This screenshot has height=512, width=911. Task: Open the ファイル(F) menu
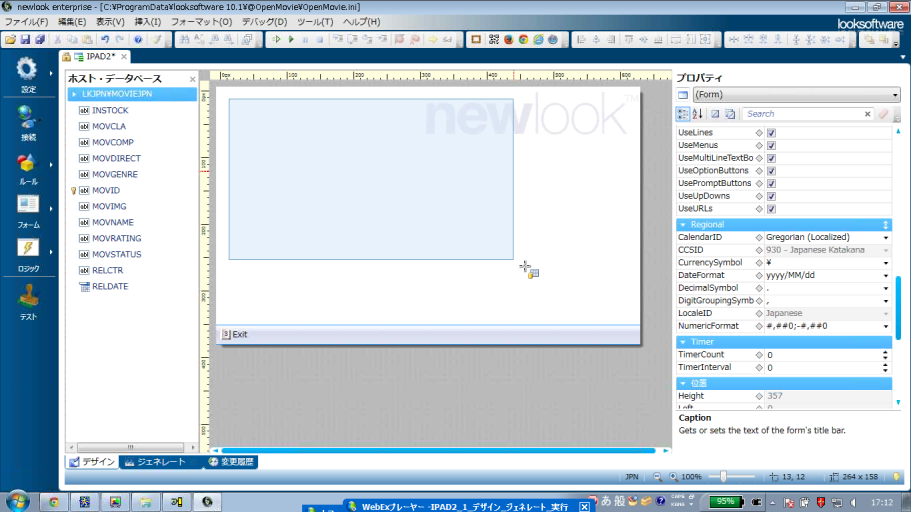click(x=26, y=22)
